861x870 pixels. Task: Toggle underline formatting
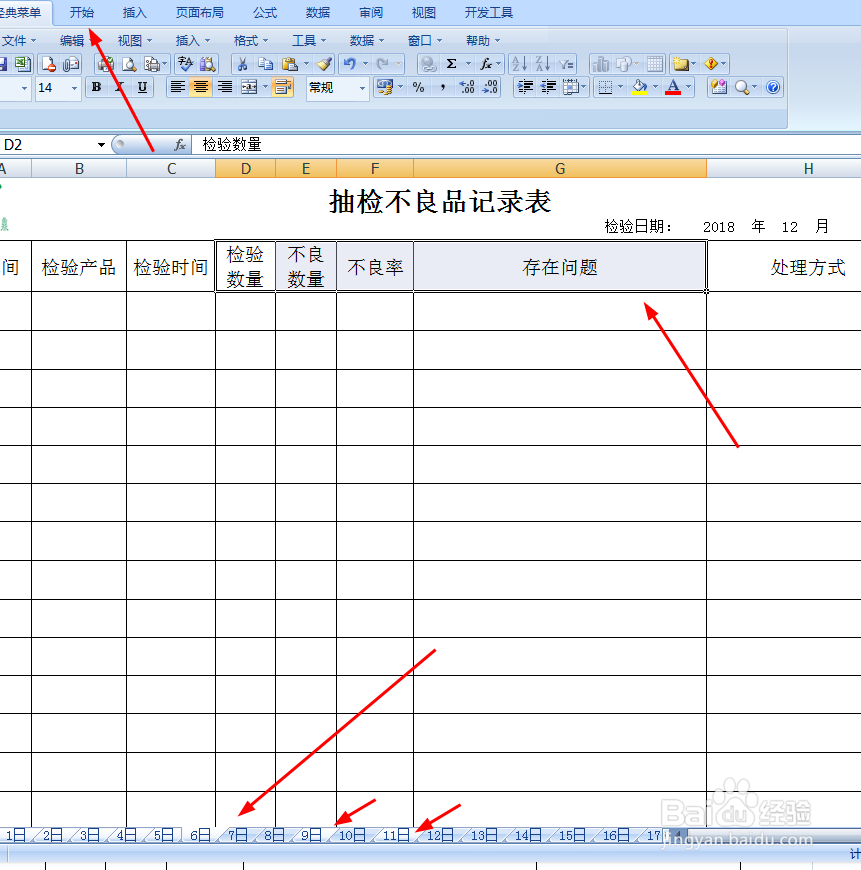point(140,87)
